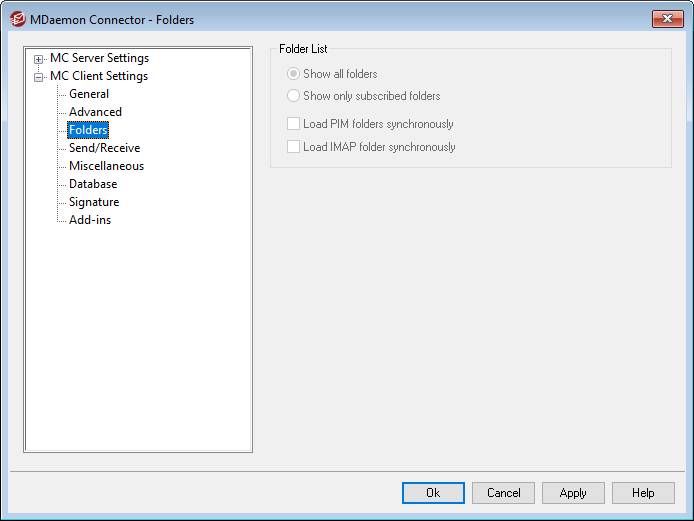Screen dimensions: 694x521
Task: Close the MDaemon Connector dialog
Action: pos(666,19)
